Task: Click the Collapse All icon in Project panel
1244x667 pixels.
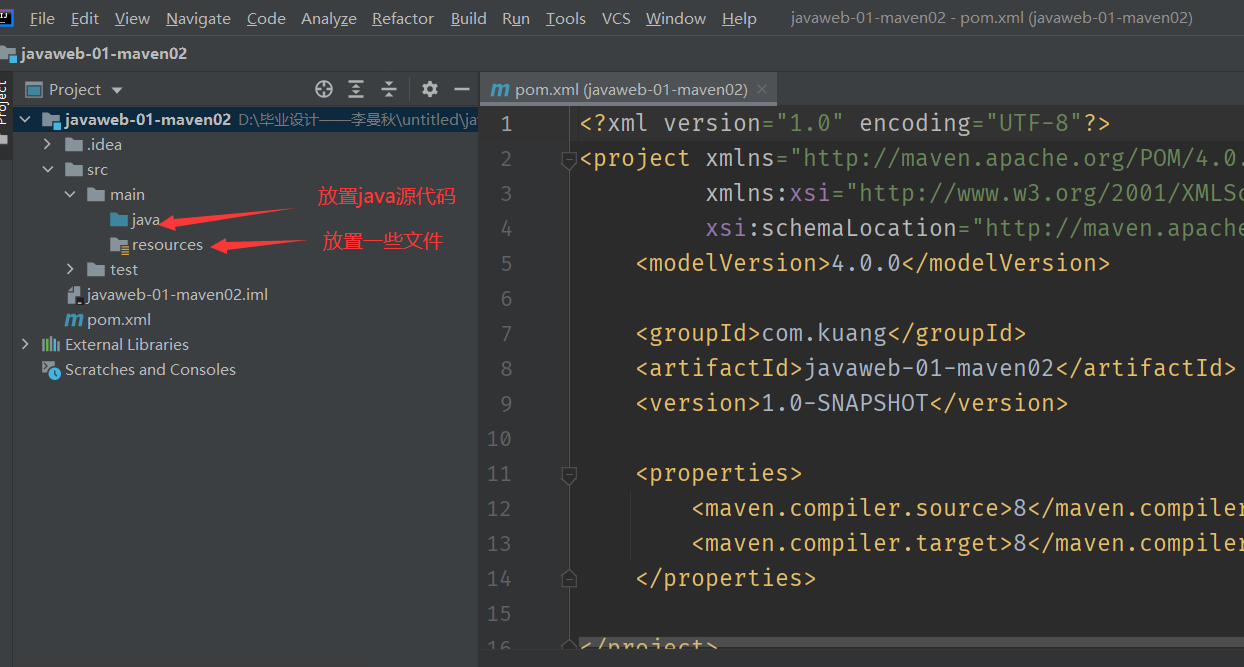Action: pyautogui.click(x=389, y=89)
